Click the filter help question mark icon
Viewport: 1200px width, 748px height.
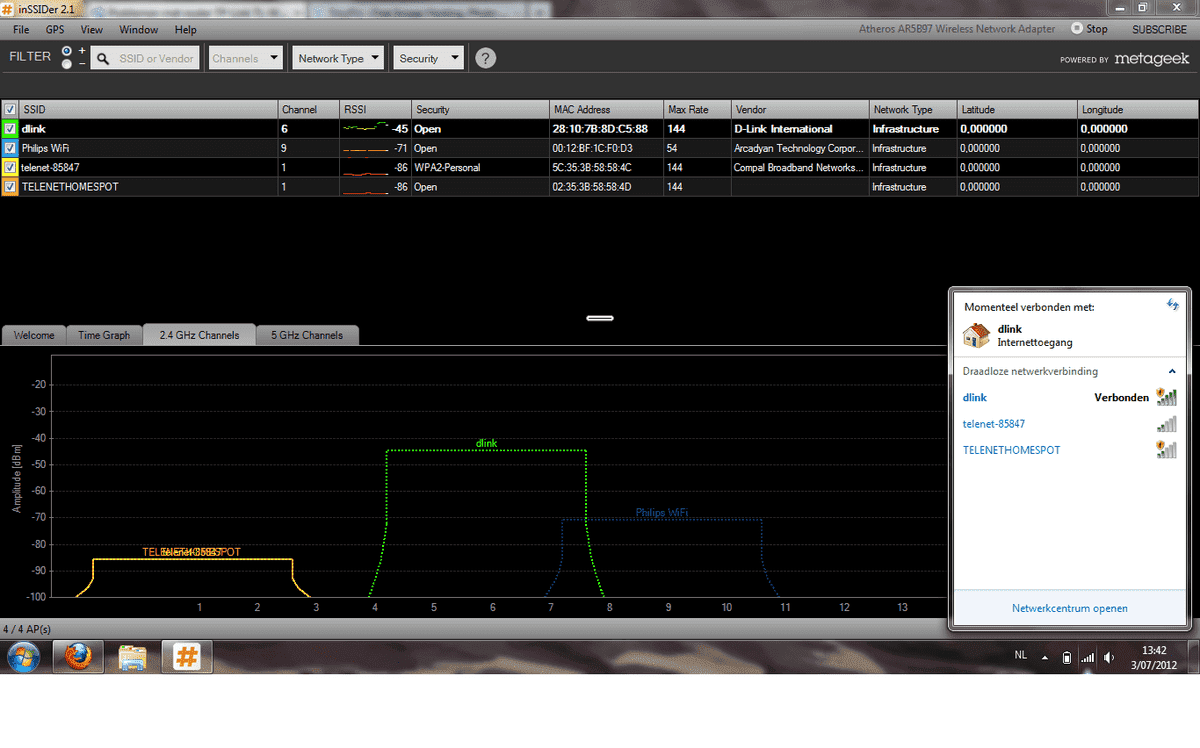(485, 58)
